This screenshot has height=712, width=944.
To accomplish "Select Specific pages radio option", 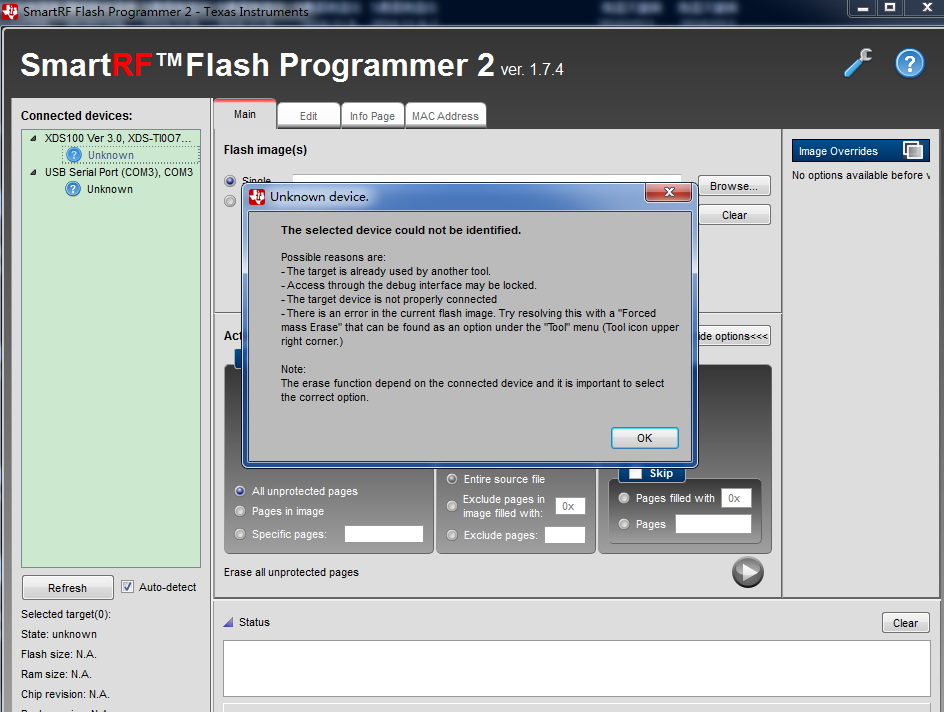I will (240, 534).
